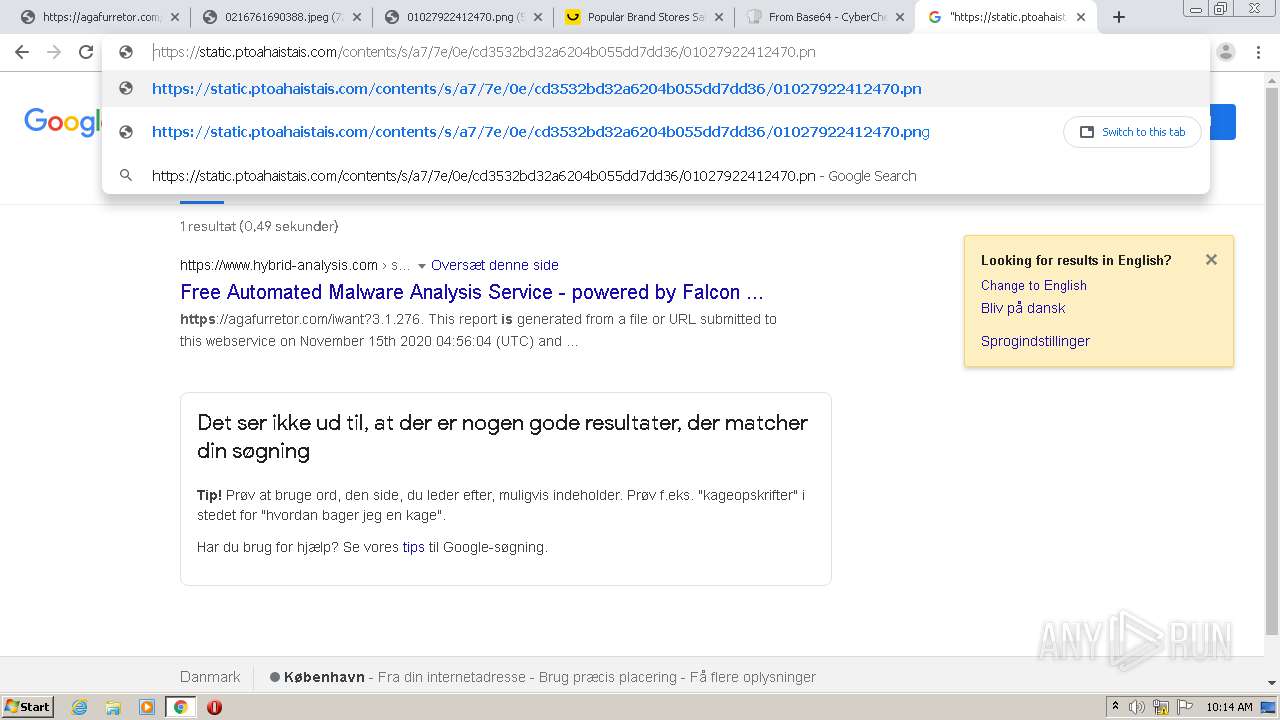Close the 01027922412470.png tab

tap(538, 17)
